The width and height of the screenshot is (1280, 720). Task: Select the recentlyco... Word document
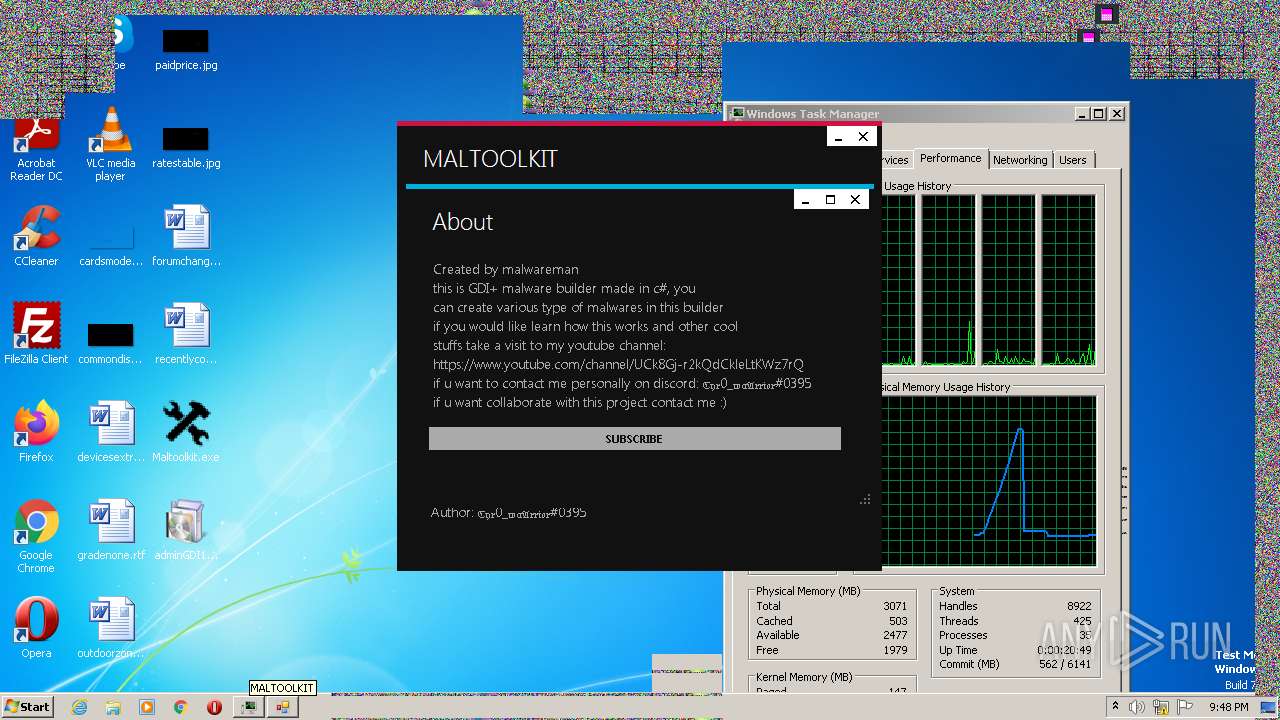pos(186,334)
